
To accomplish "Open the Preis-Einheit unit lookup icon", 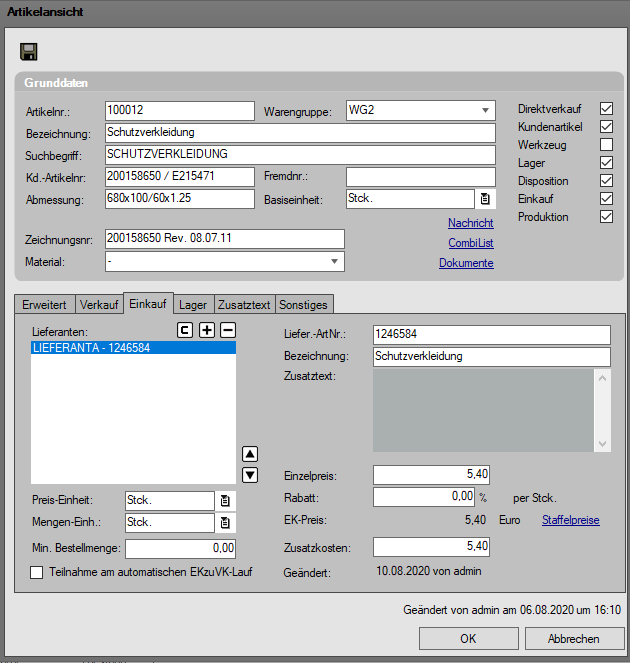I will [x=225, y=501].
